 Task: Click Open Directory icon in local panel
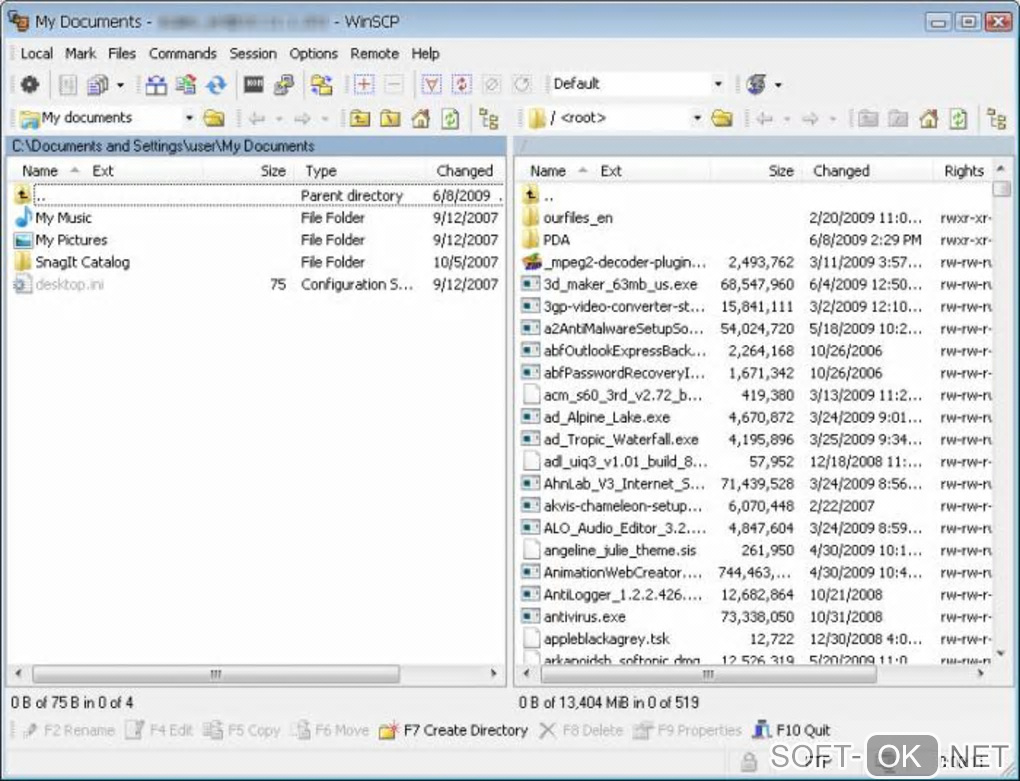point(214,118)
